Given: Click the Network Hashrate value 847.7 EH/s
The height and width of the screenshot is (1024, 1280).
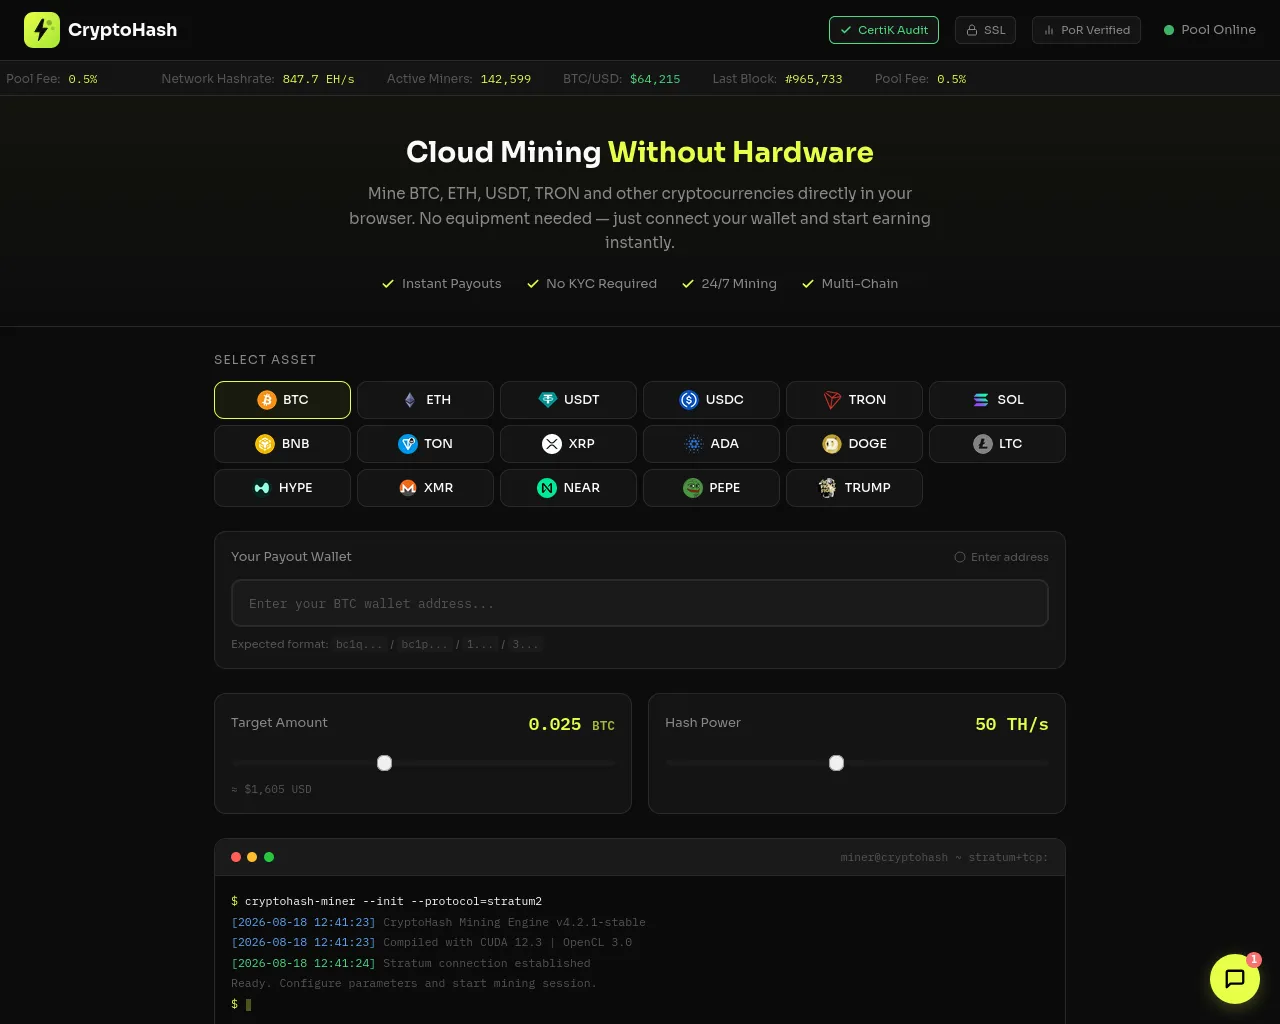Looking at the screenshot, I should click(319, 79).
